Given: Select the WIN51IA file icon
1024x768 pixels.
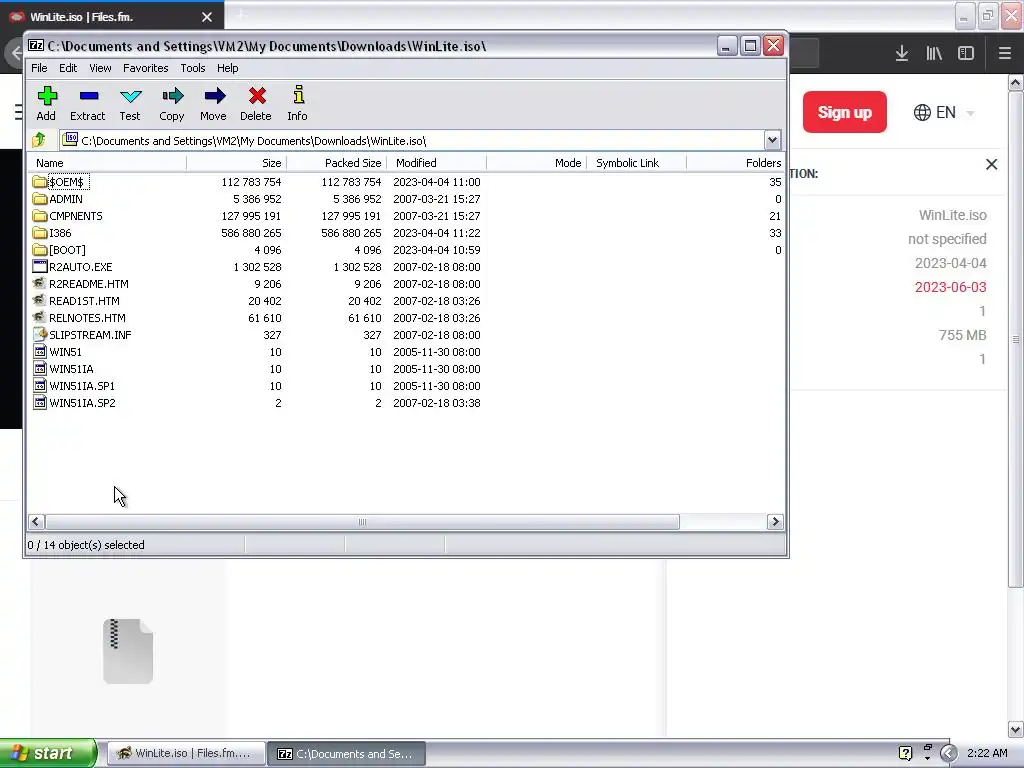Looking at the screenshot, I should click(39, 368).
